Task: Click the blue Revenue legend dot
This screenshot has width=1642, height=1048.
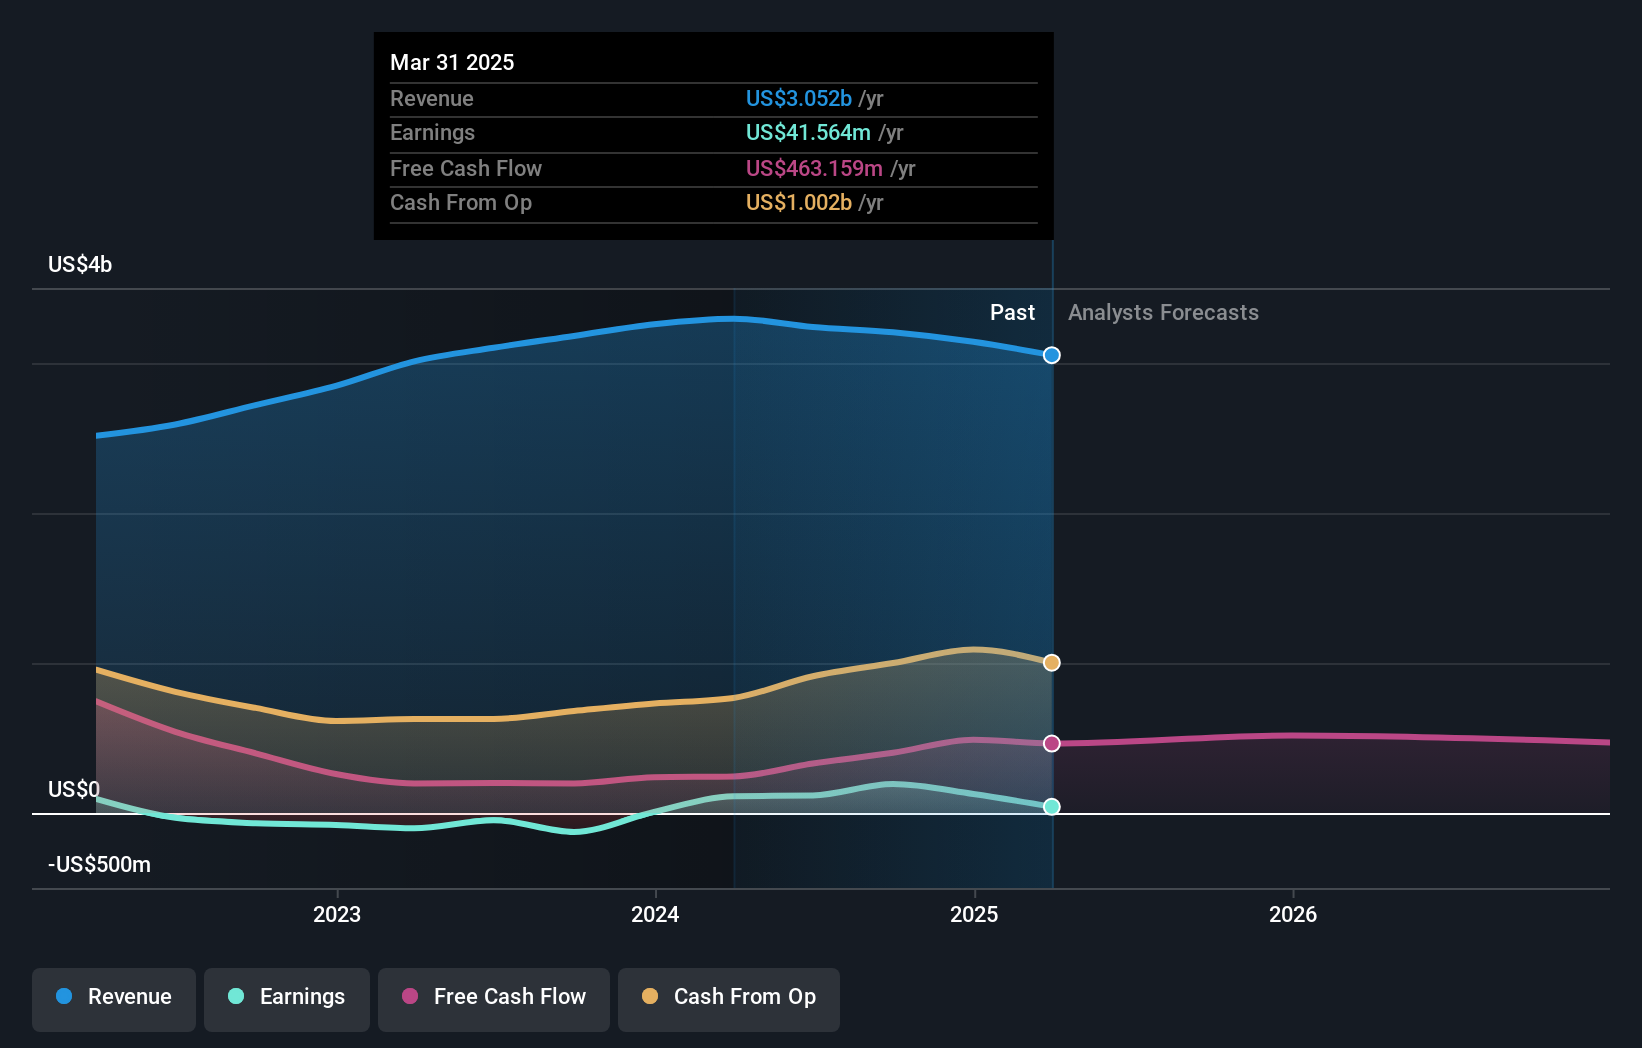Action: pos(62,997)
